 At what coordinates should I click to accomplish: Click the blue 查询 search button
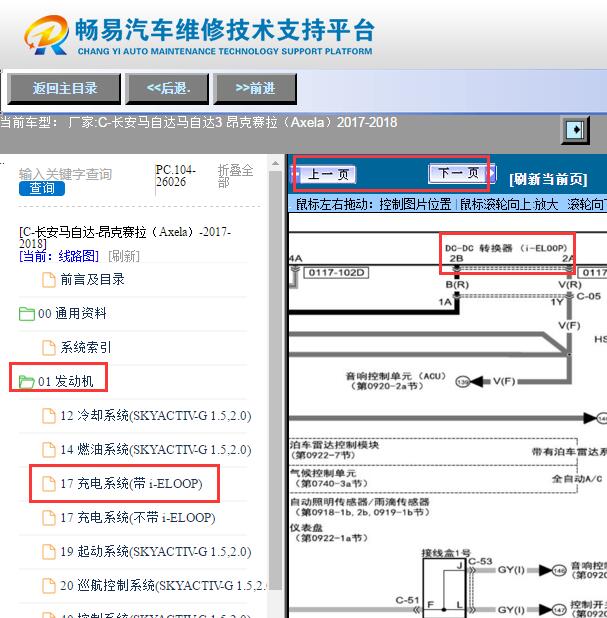tap(42, 188)
